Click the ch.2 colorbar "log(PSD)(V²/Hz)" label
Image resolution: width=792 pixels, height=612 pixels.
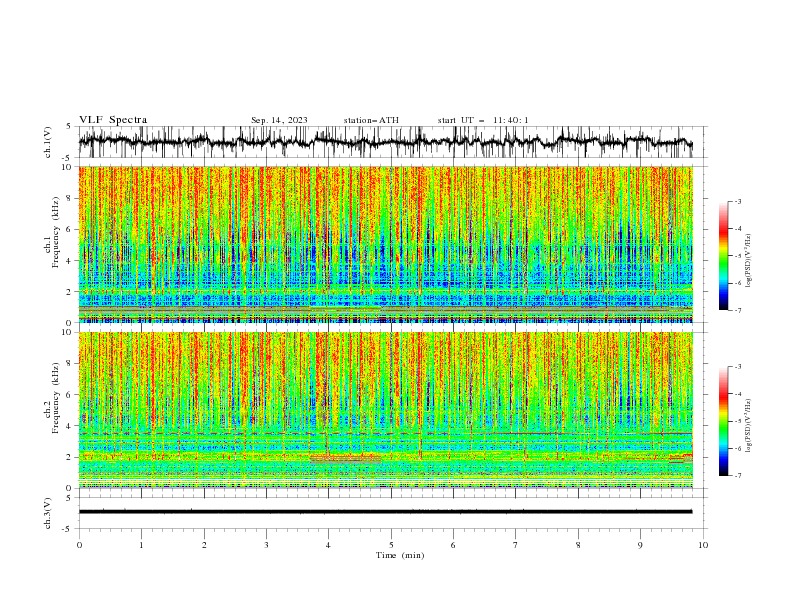[749, 426]
